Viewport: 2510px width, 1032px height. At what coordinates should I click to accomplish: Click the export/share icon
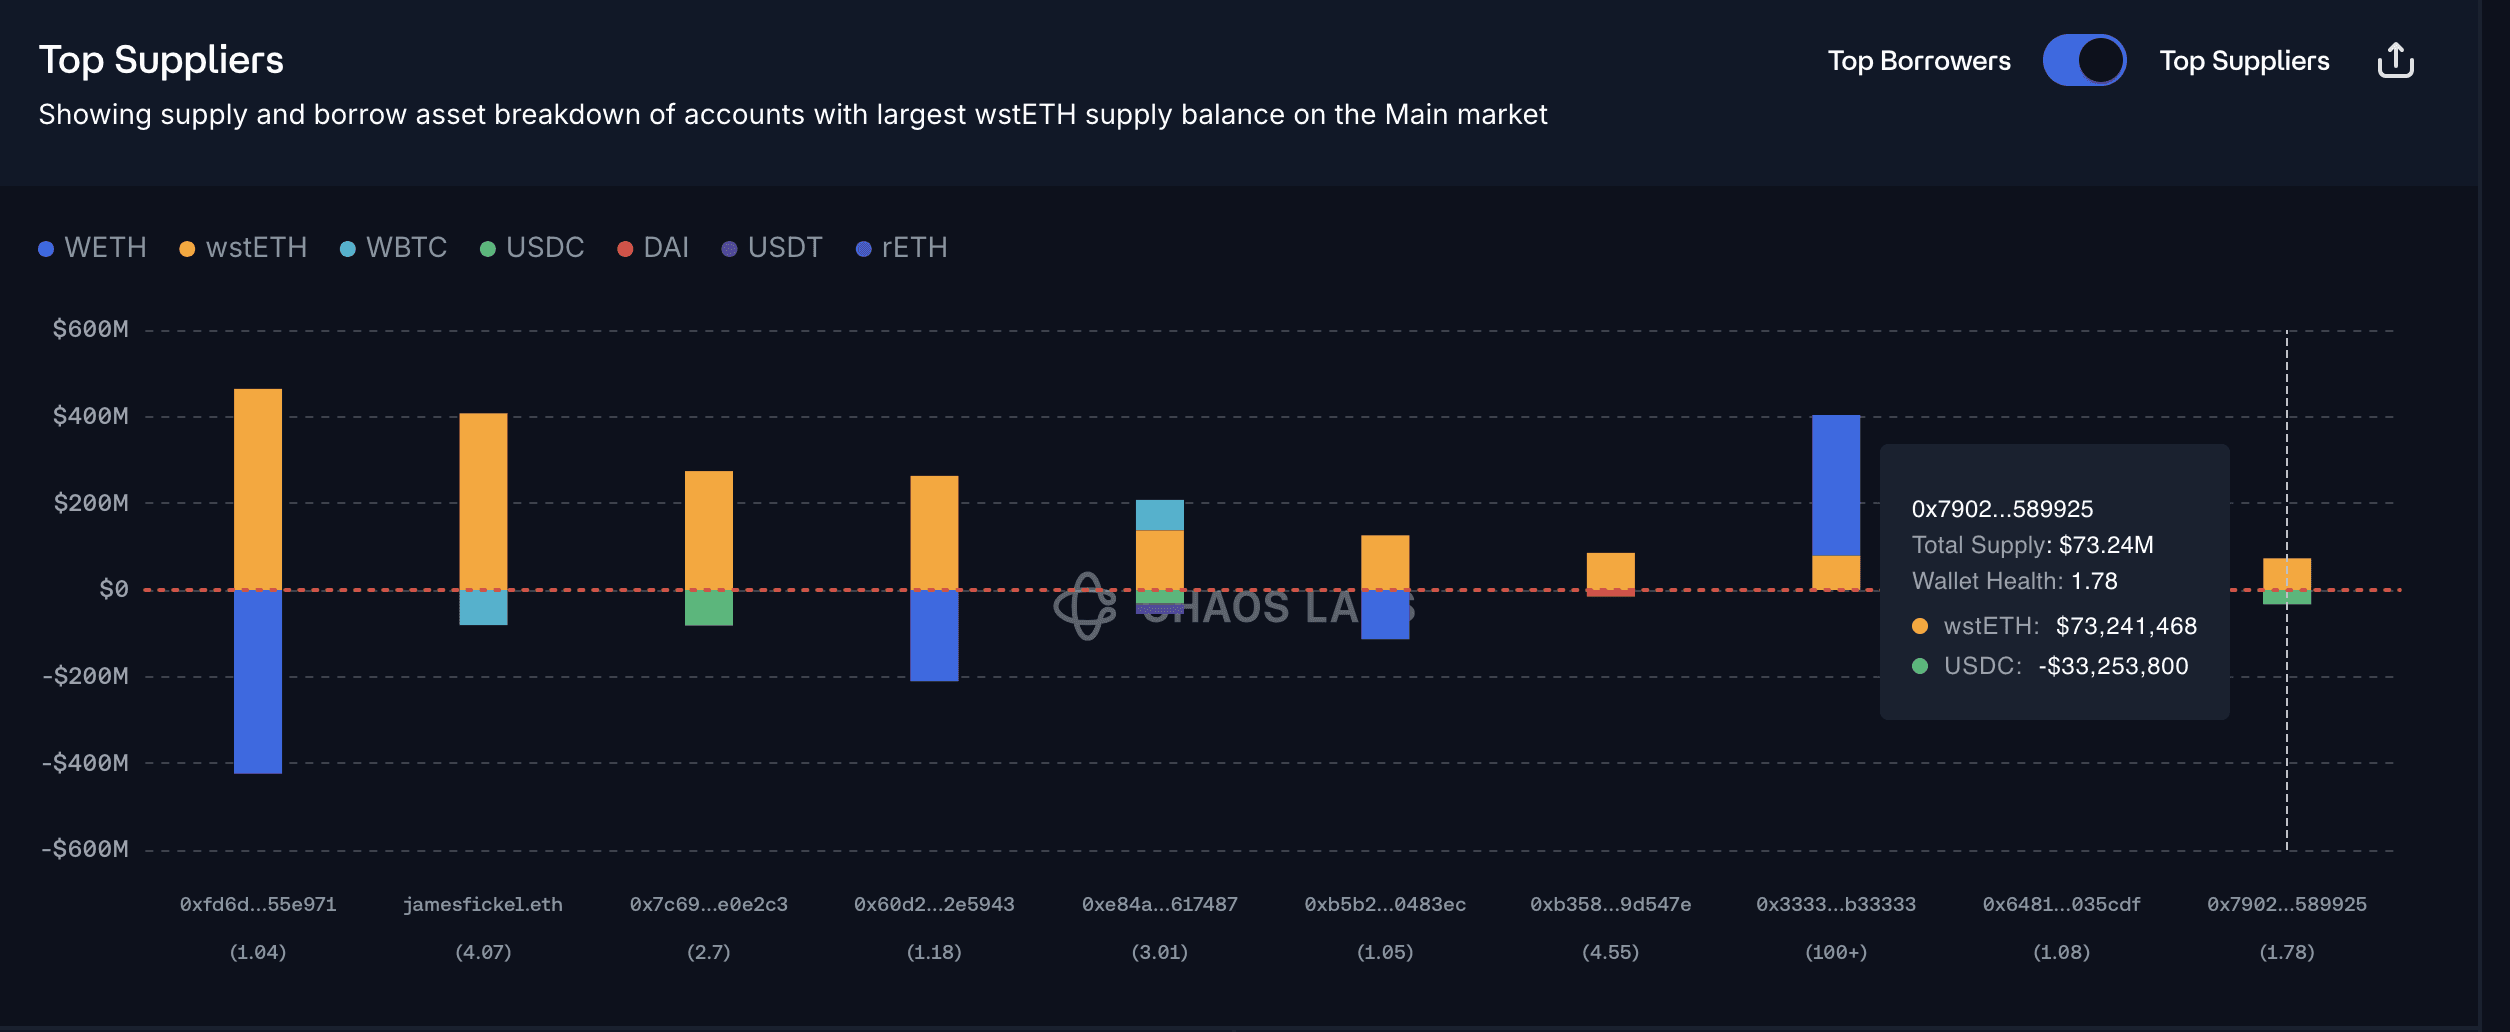pos(2395,61)
